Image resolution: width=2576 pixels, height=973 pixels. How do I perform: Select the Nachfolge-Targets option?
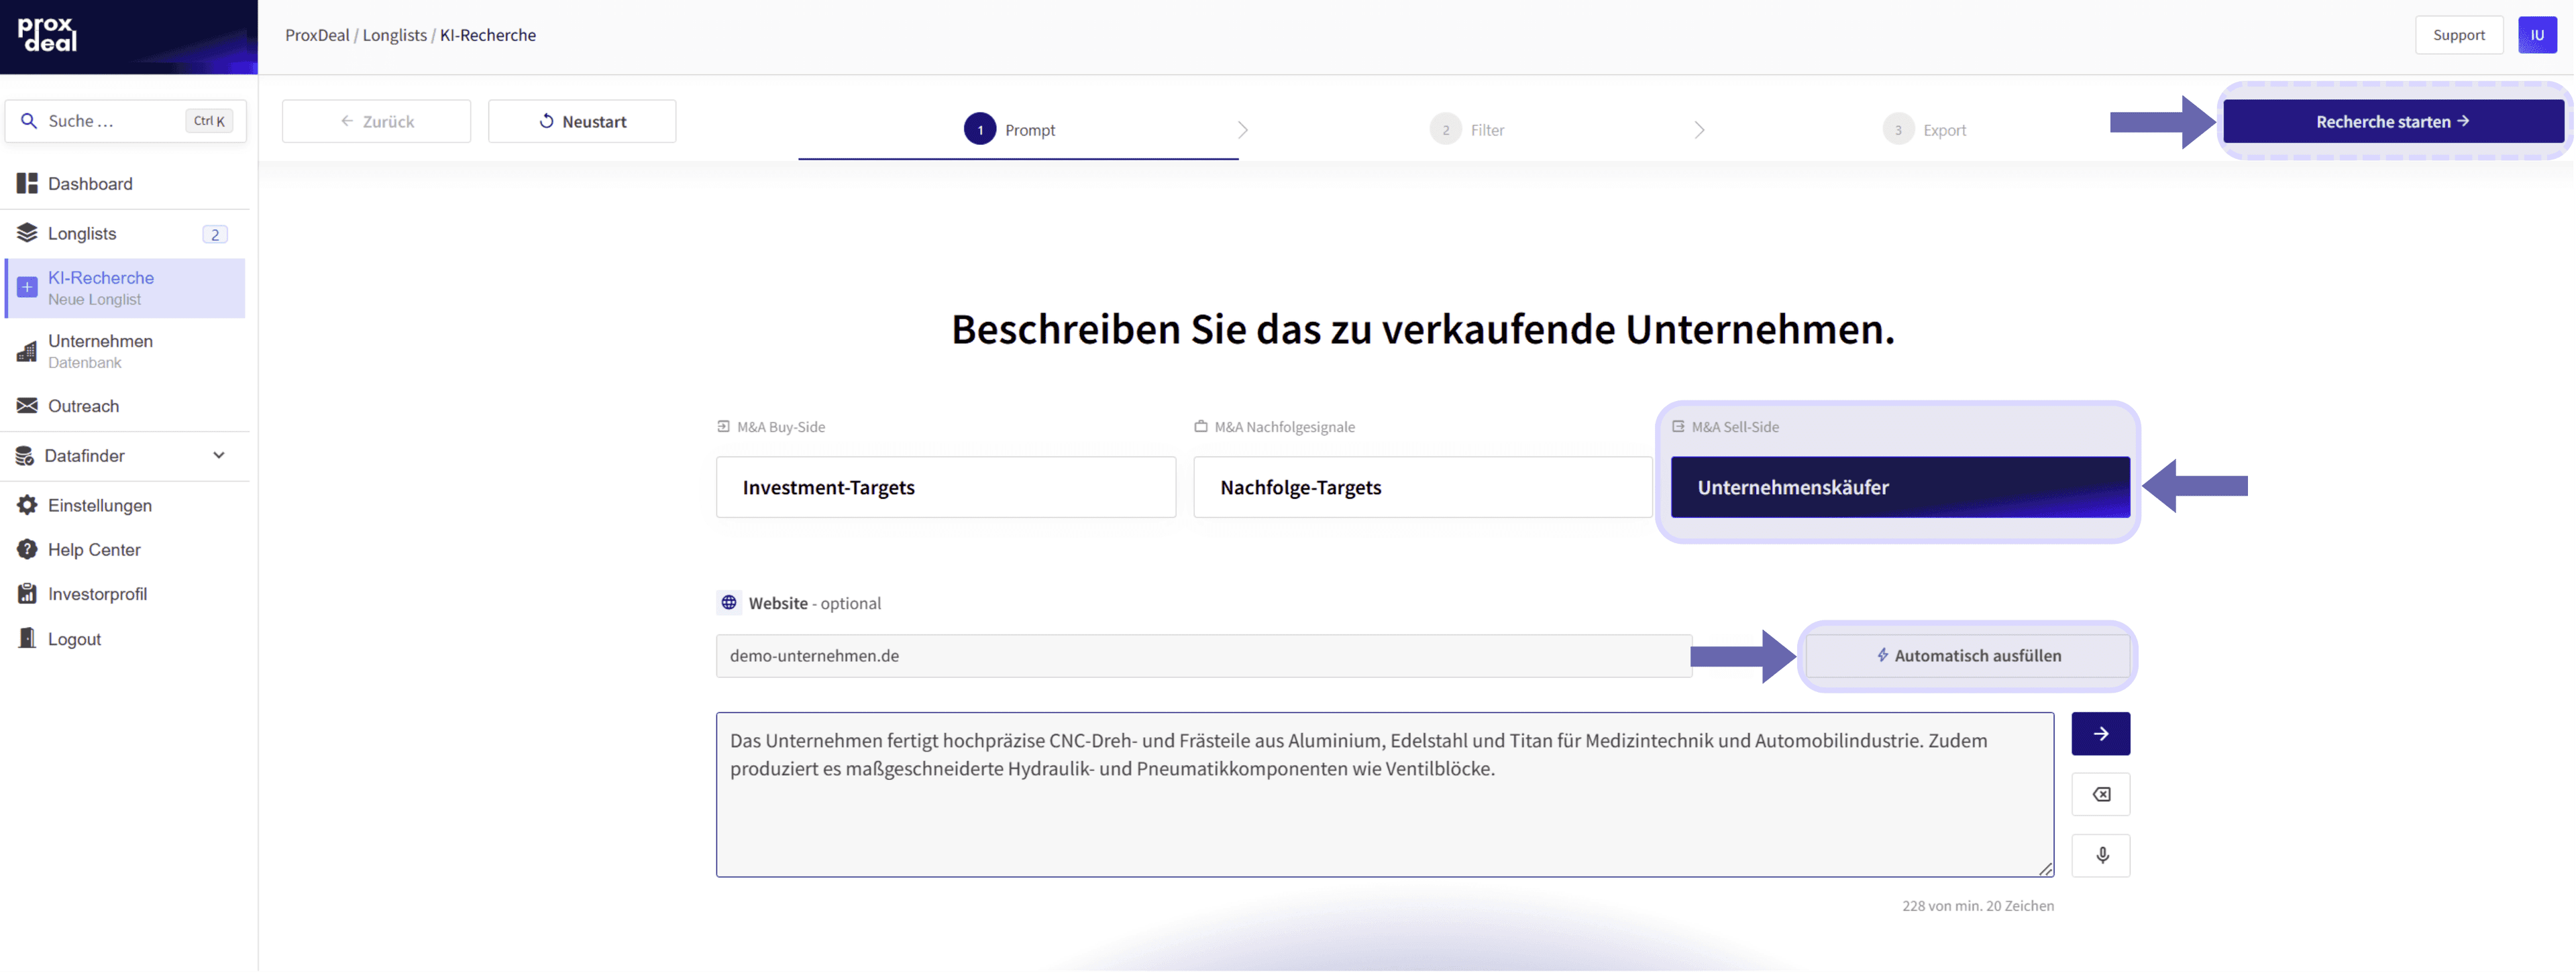pos(1423,488)
